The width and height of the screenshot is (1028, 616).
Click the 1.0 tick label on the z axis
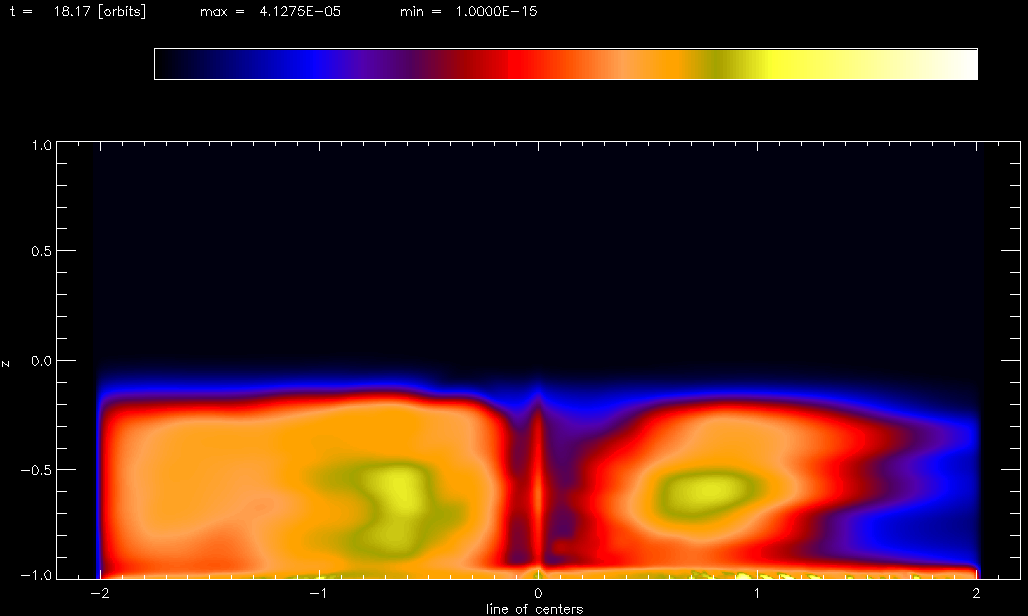pos(40,143)
